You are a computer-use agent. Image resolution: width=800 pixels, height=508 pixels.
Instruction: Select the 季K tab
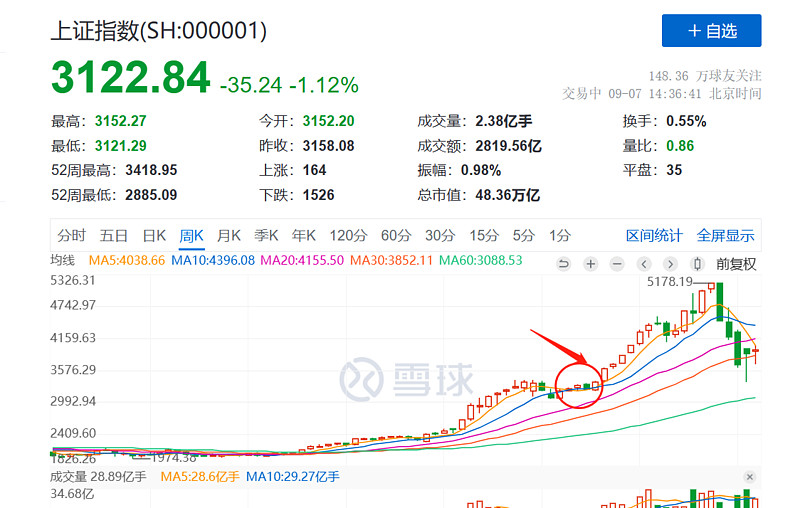(x=266, y=236)
